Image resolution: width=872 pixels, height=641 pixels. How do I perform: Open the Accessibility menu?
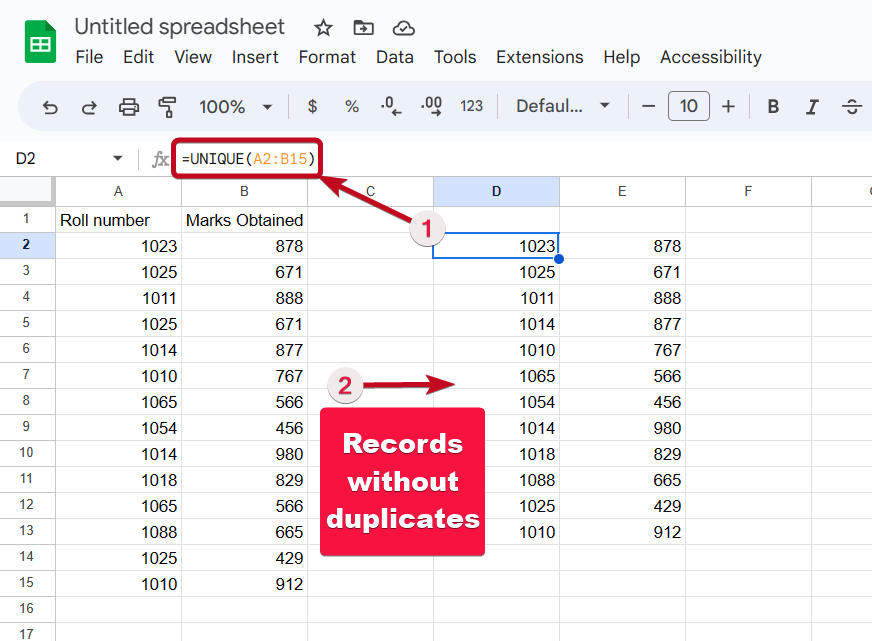(x=711, y=57)
